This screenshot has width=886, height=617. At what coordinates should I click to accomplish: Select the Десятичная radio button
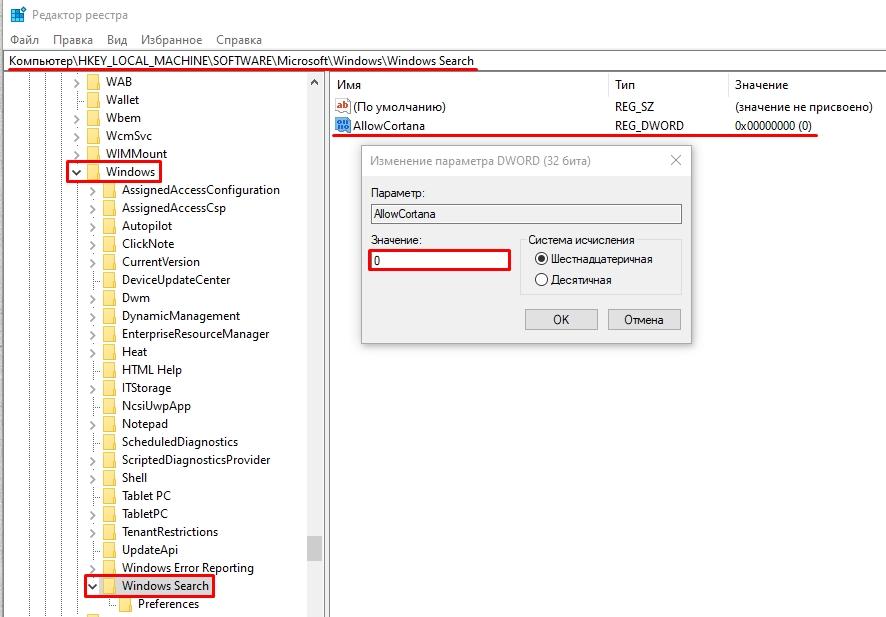point(541,280)
